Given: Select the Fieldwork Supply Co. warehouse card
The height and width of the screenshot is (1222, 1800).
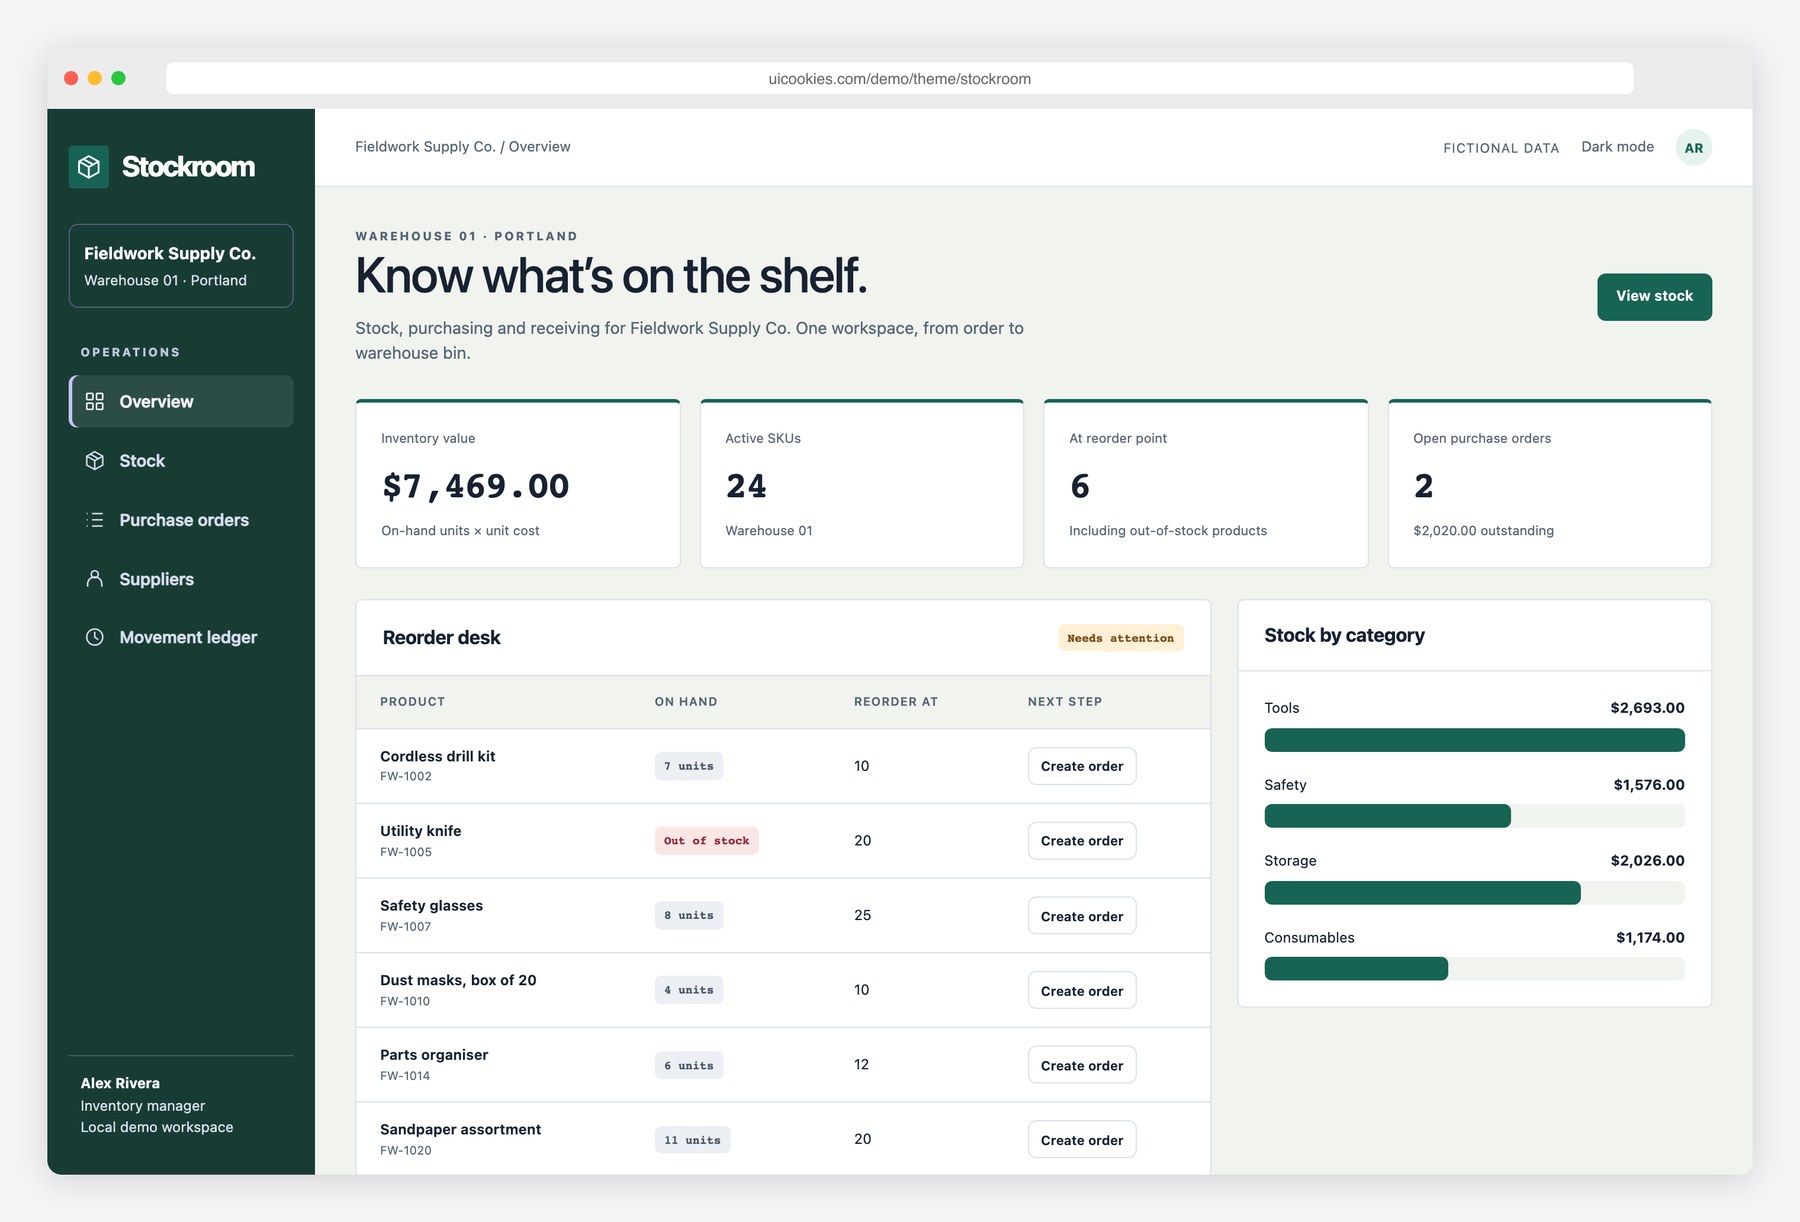Looking at the screenshot, I should click(181, 266).
